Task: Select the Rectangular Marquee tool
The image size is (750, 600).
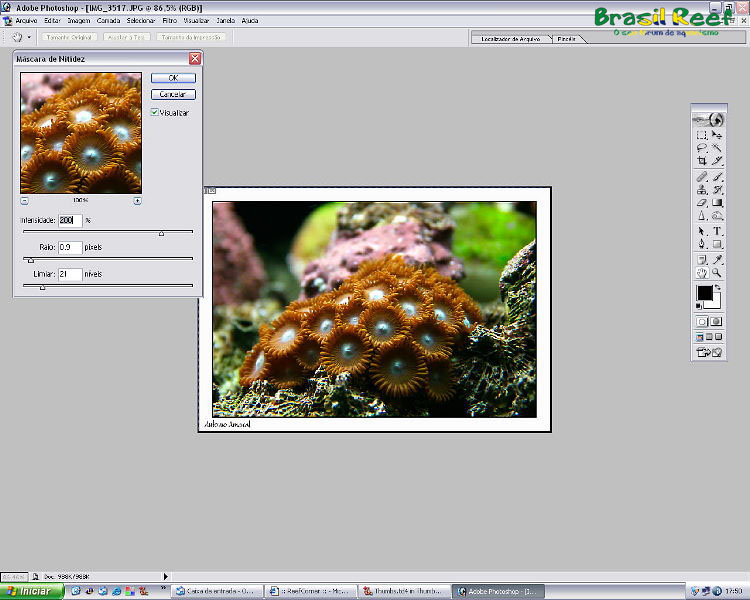Action: (702, 134)
